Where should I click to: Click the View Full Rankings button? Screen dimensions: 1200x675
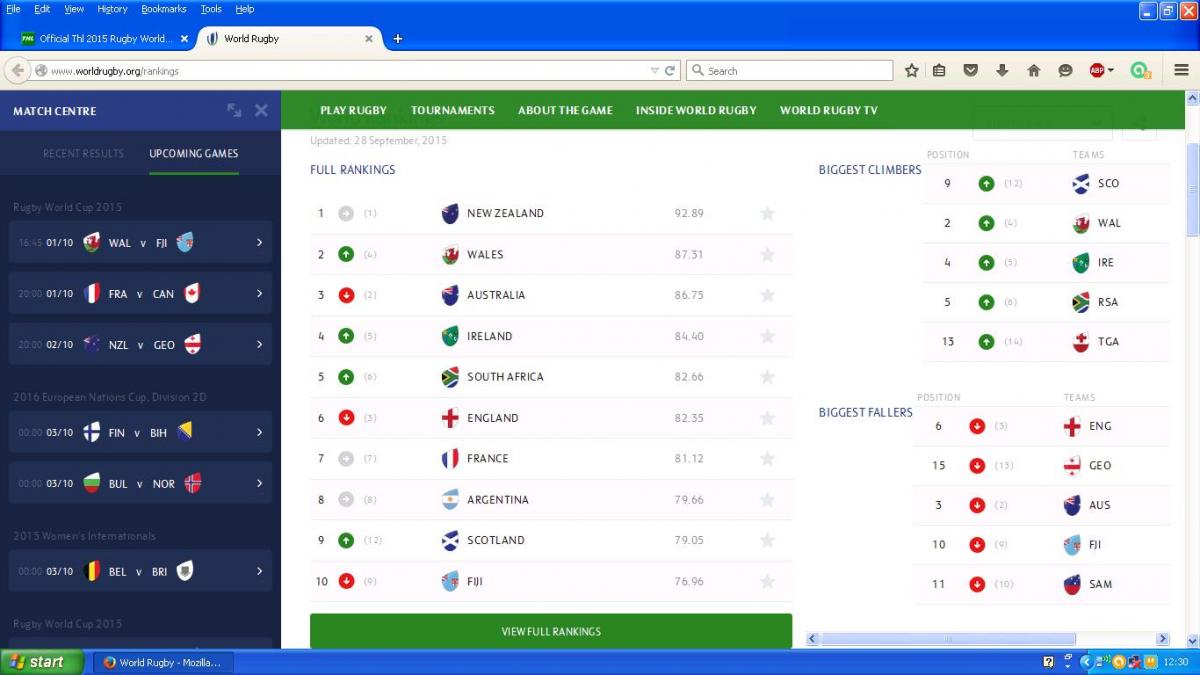(x=551, y=631)
